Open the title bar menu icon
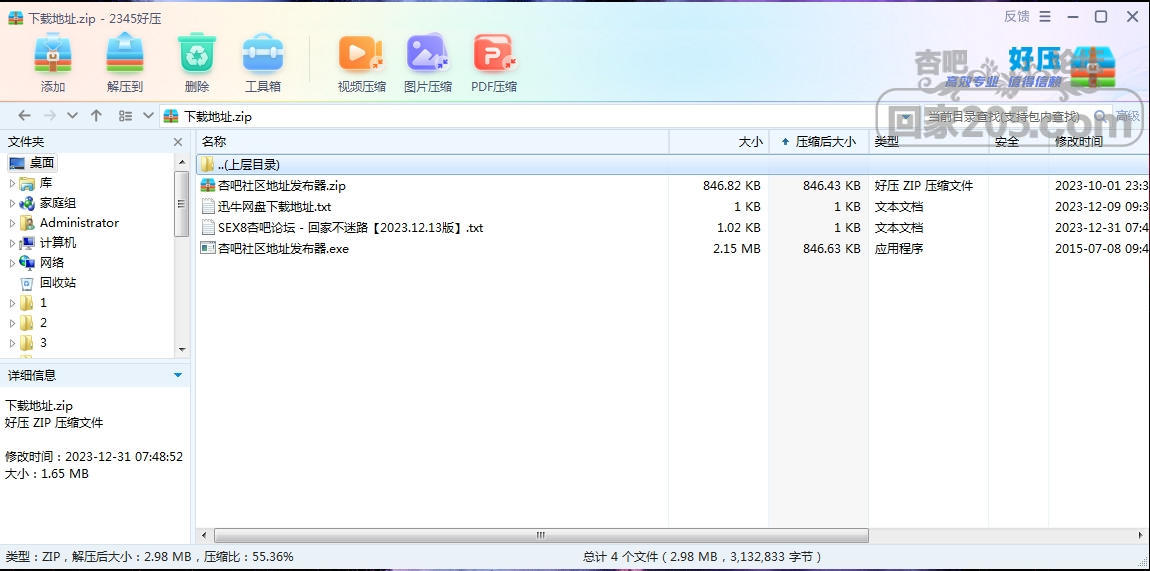This screenshot has width=1150, height=571. pyautogui.click(x=1046, y=17)
